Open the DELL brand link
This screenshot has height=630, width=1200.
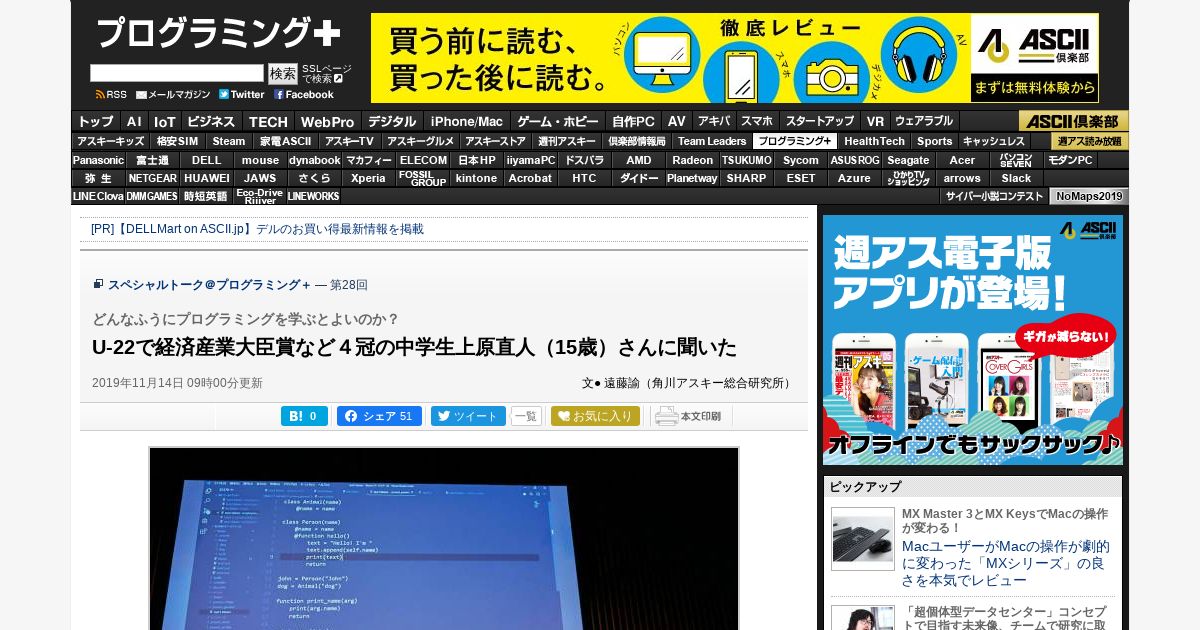pyautogui.click(x=207, y=160)
